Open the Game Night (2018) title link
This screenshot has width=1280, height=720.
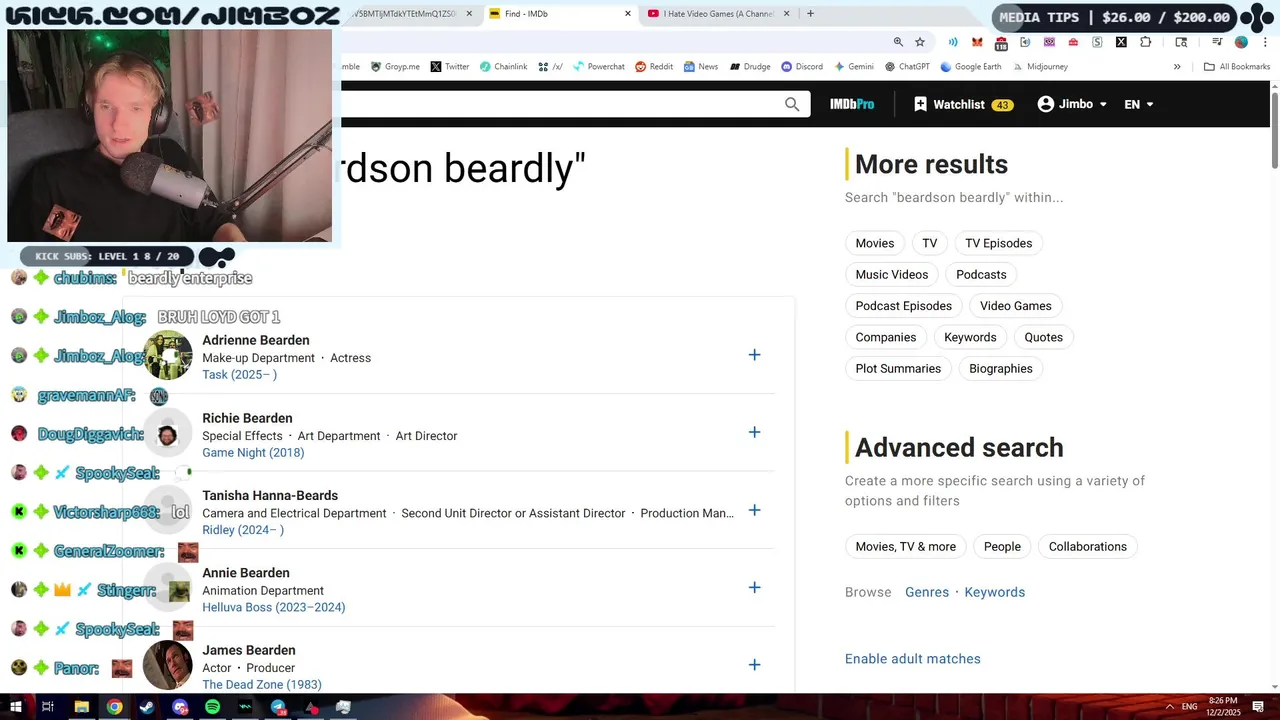[253, 453]
